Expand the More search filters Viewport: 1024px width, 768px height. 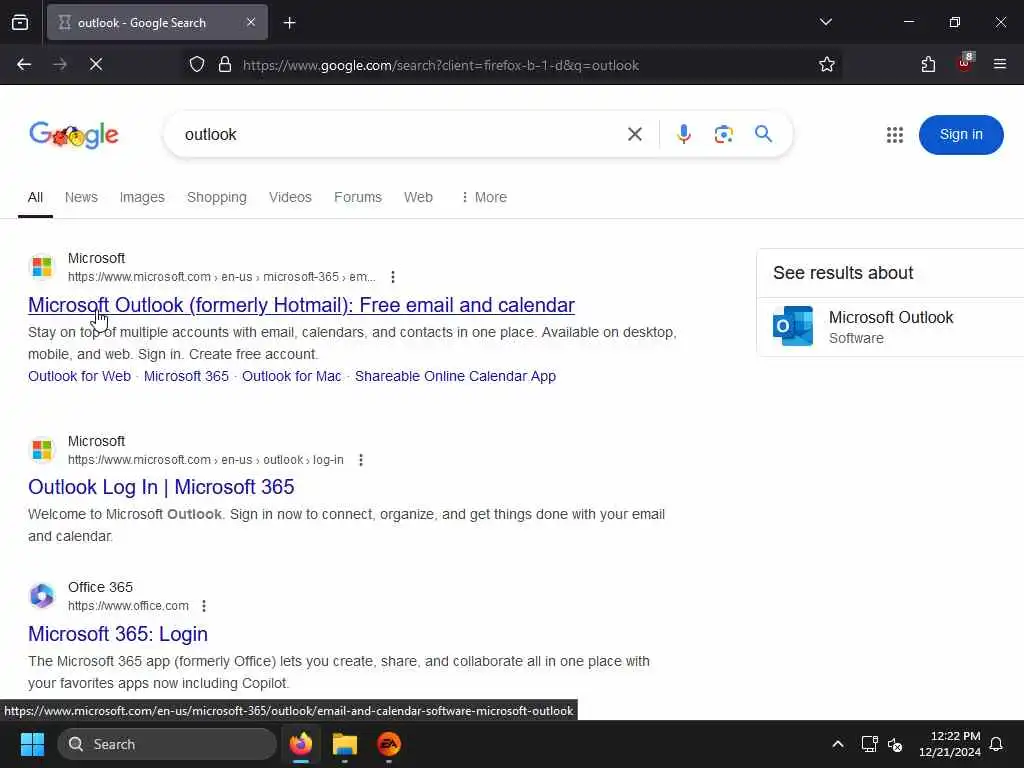(484, 197)
